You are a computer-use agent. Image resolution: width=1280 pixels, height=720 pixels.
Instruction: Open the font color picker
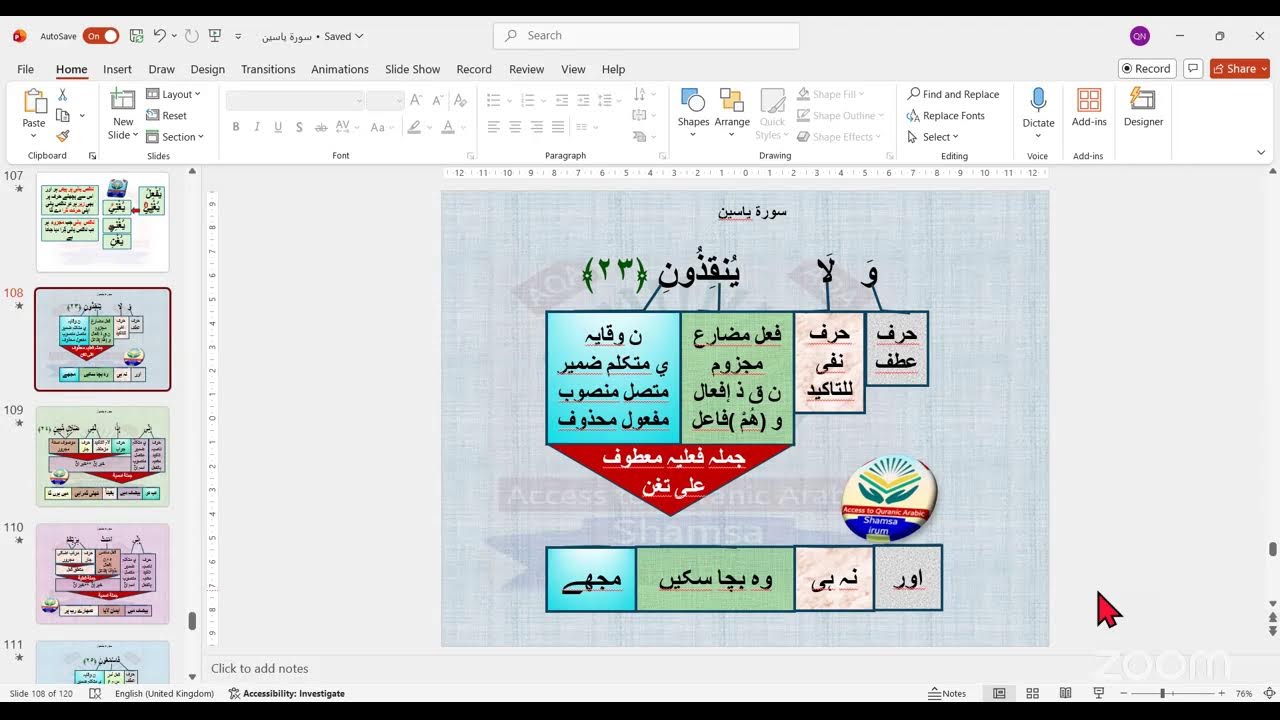pyautogui.click(x=448, y=127)
